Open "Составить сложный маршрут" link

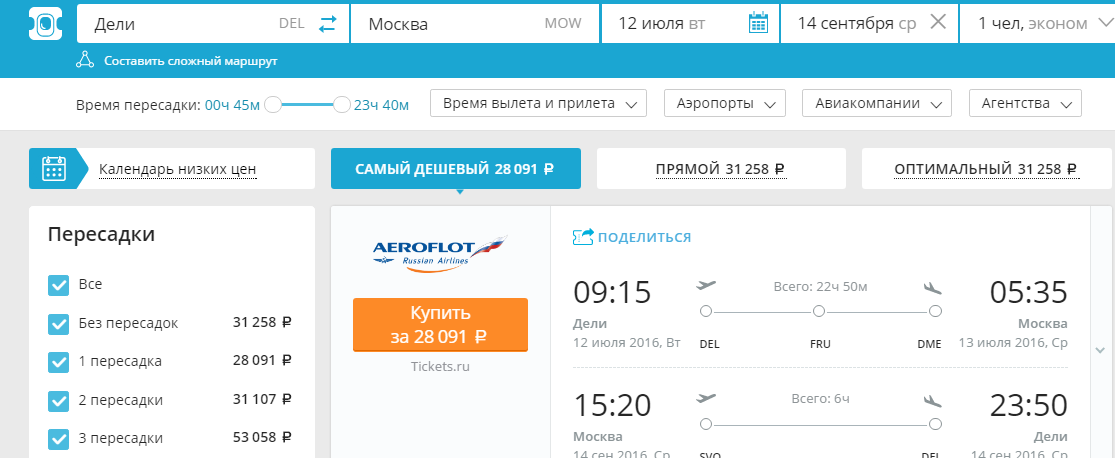pyautogui.click(x=190, y=61)
